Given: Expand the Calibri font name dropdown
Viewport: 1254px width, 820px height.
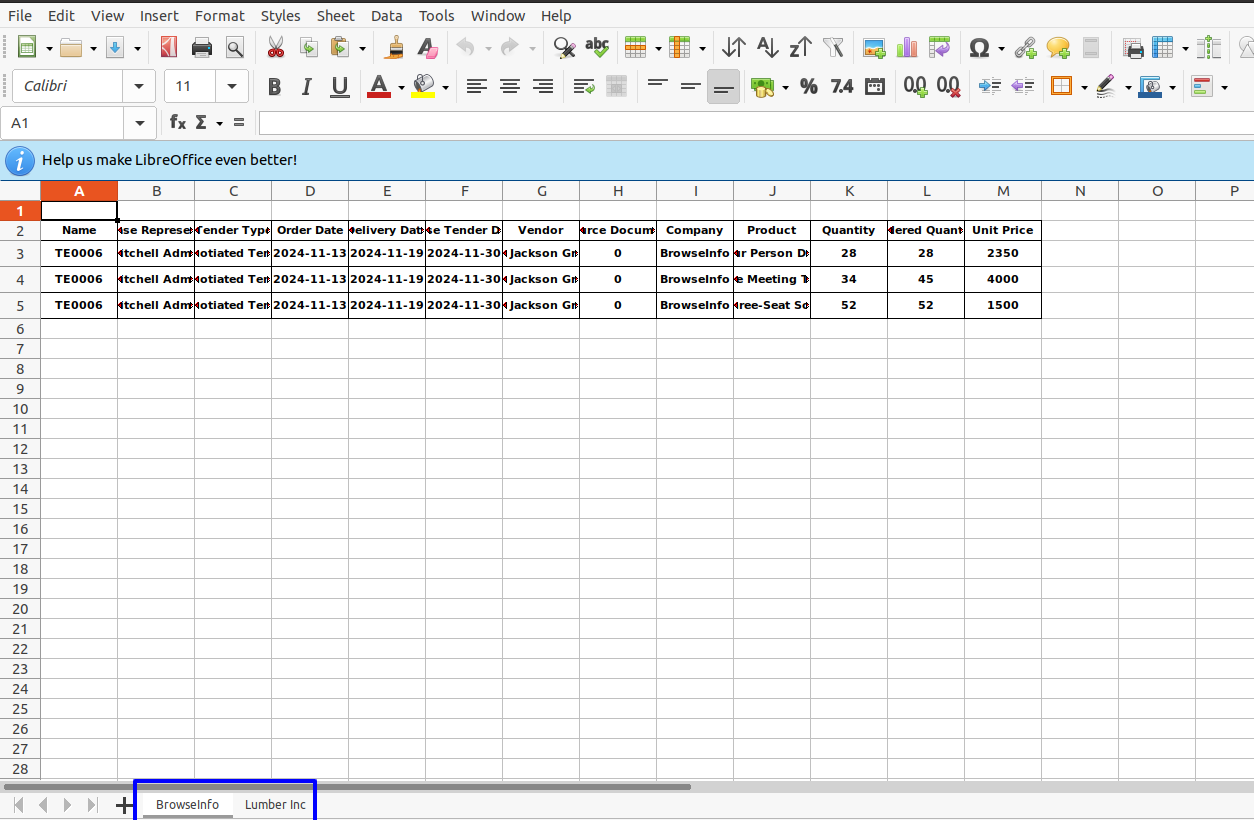Looking at the screenshot, I should tap(139, 87).
